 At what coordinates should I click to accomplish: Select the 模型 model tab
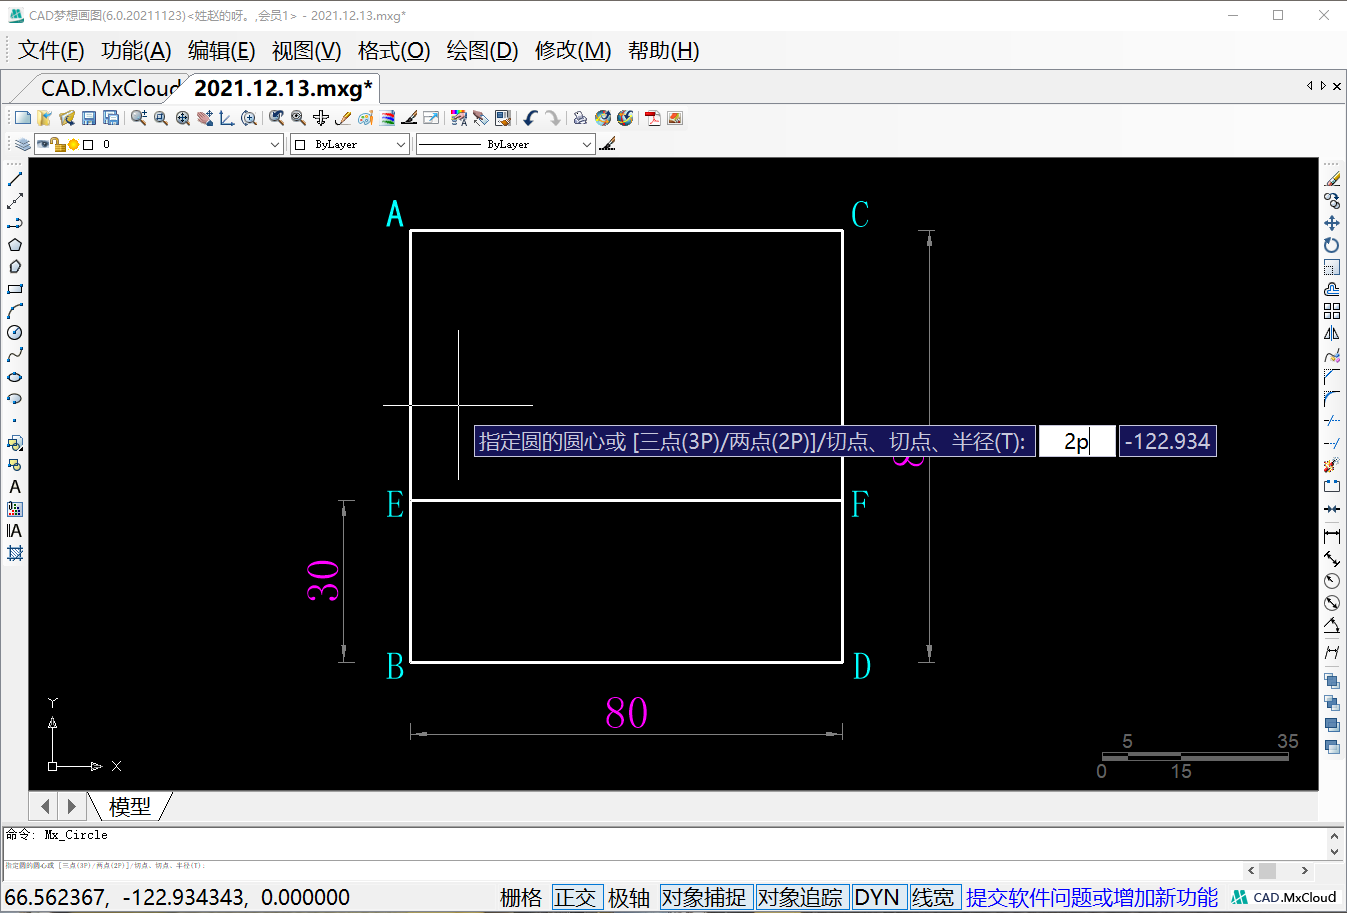tap(130, 806)
